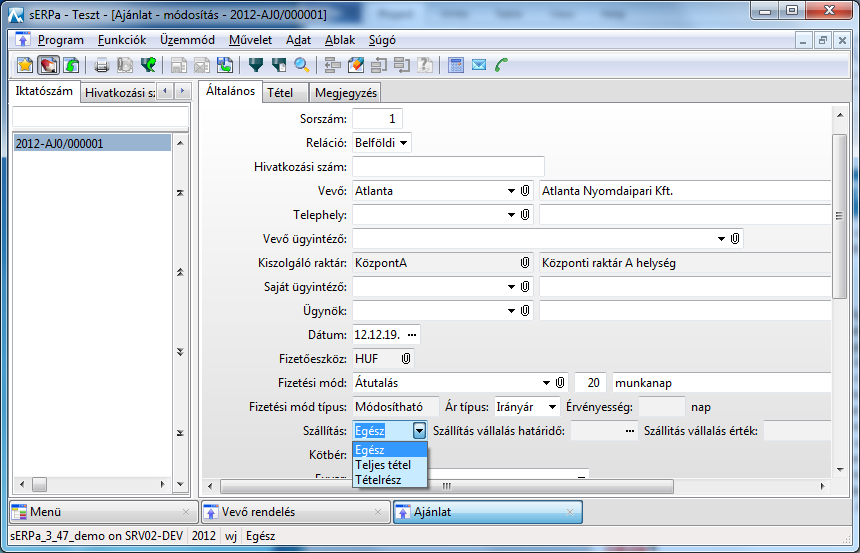Select 'Teljes tétel' from Szállítás list
This screenshot has height=553, width=860.
[383, 465]
